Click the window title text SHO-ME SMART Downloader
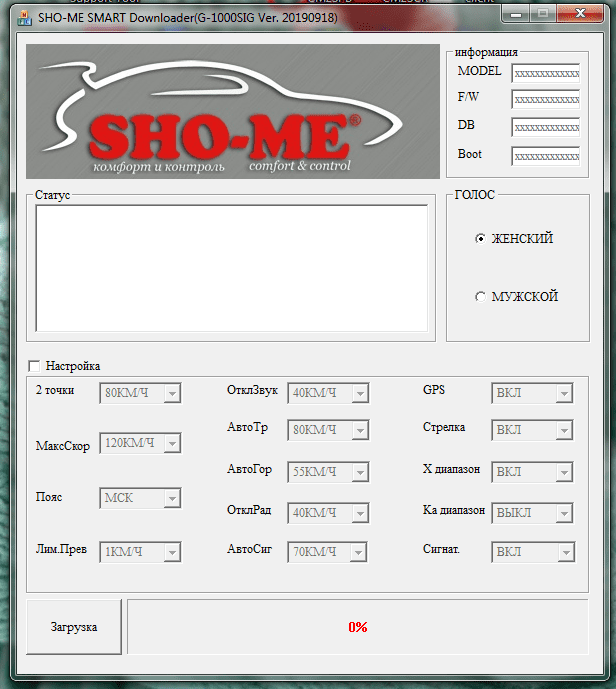 [x=188, y=18]
